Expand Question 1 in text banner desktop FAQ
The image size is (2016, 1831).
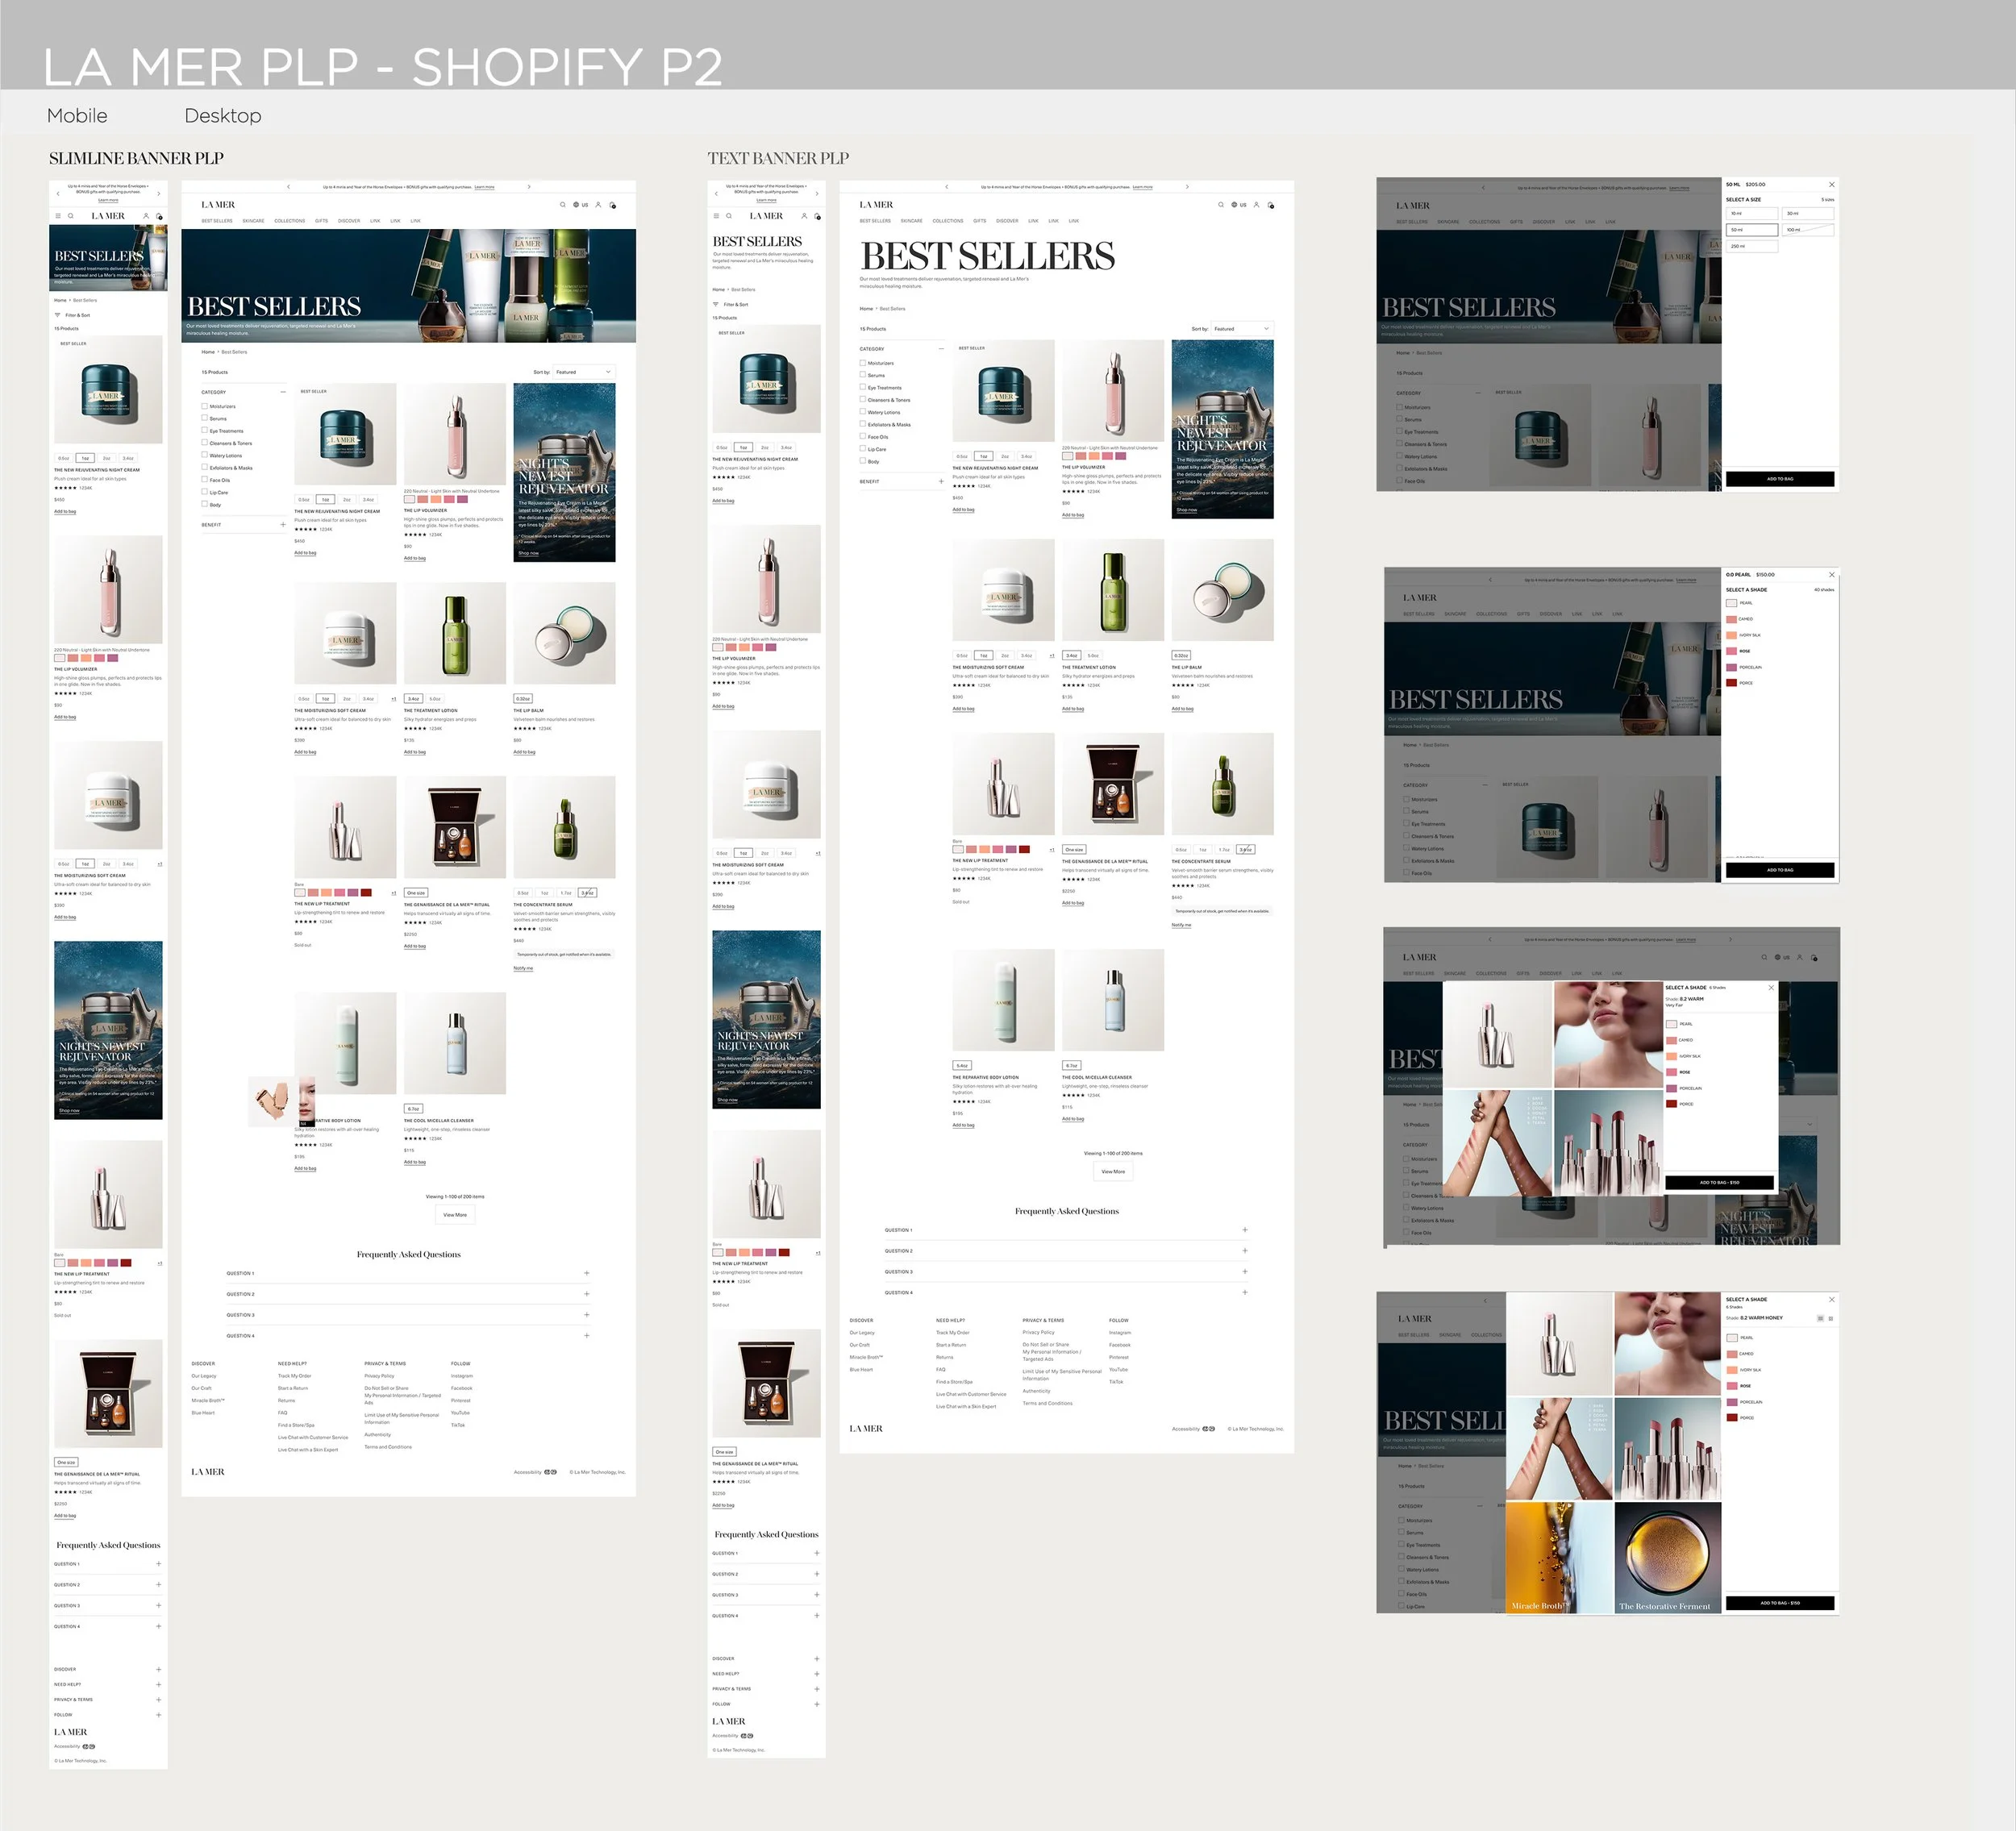pos(1244,1230)
